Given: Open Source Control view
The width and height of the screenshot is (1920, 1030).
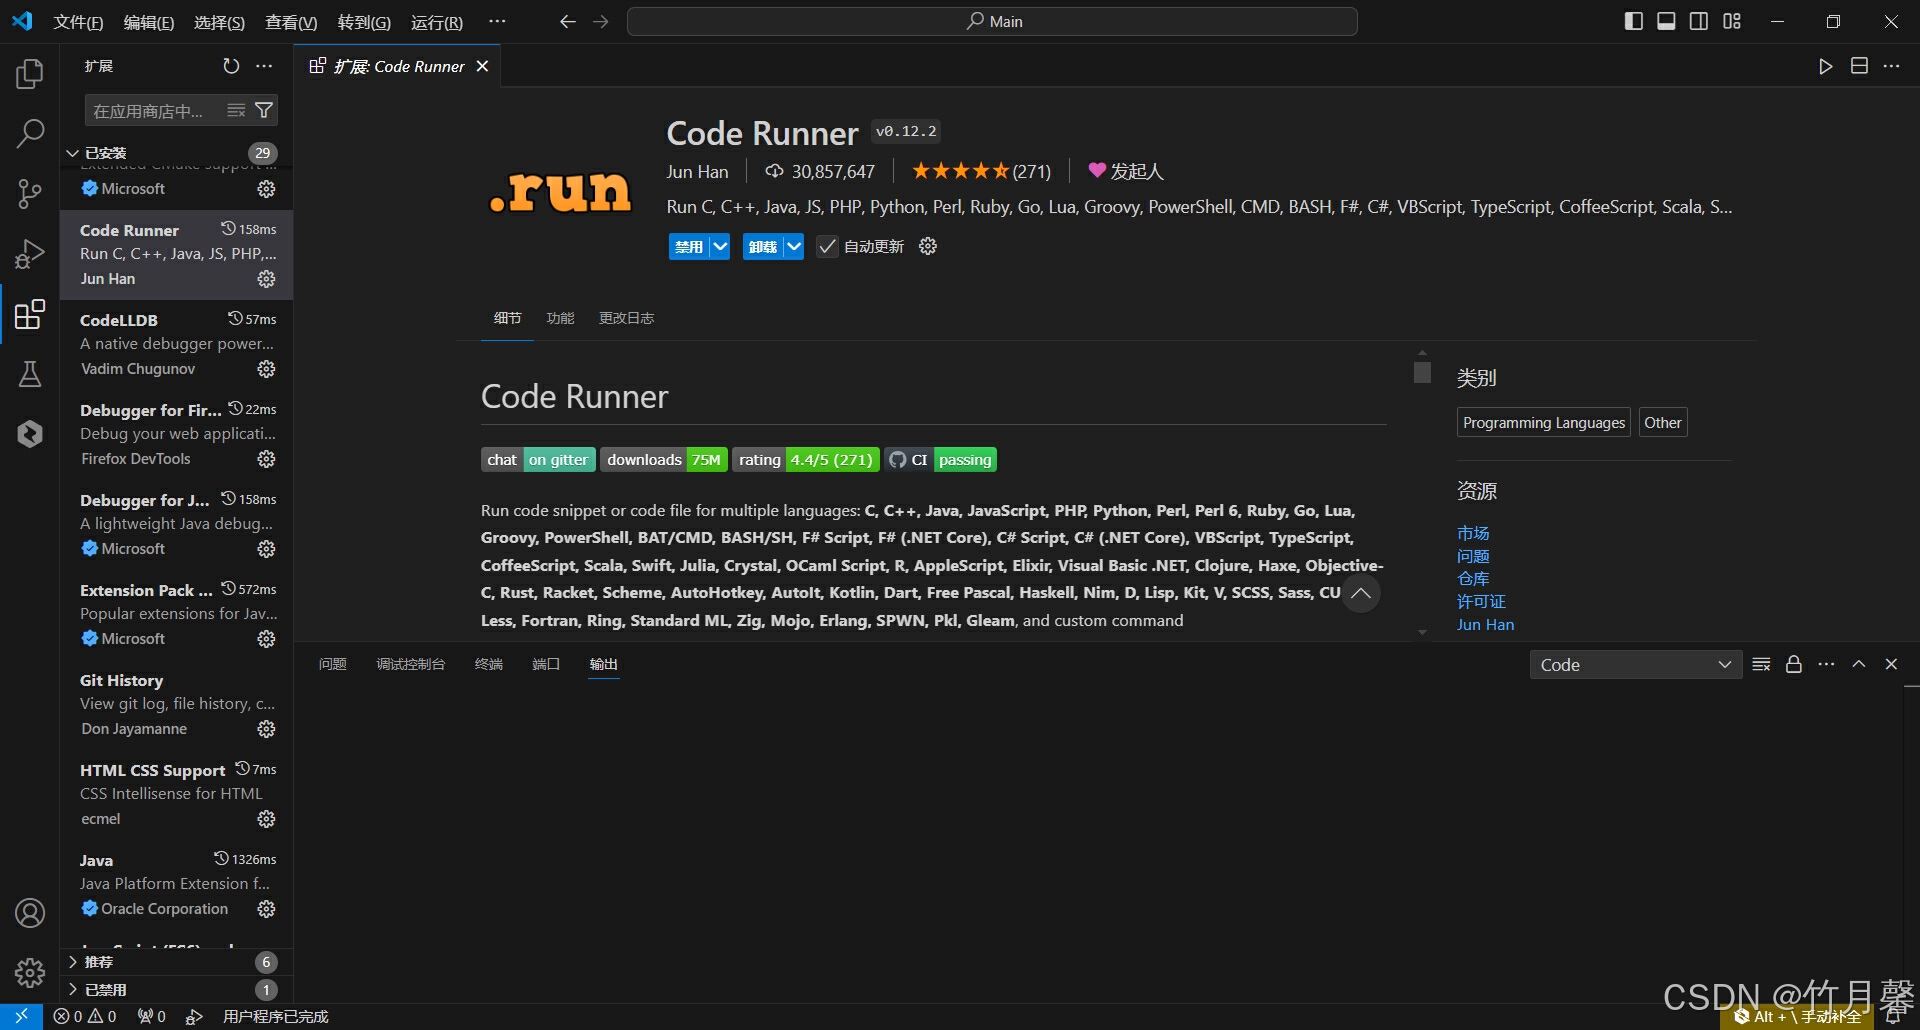Looking at the screenshot, I should 30,193.
